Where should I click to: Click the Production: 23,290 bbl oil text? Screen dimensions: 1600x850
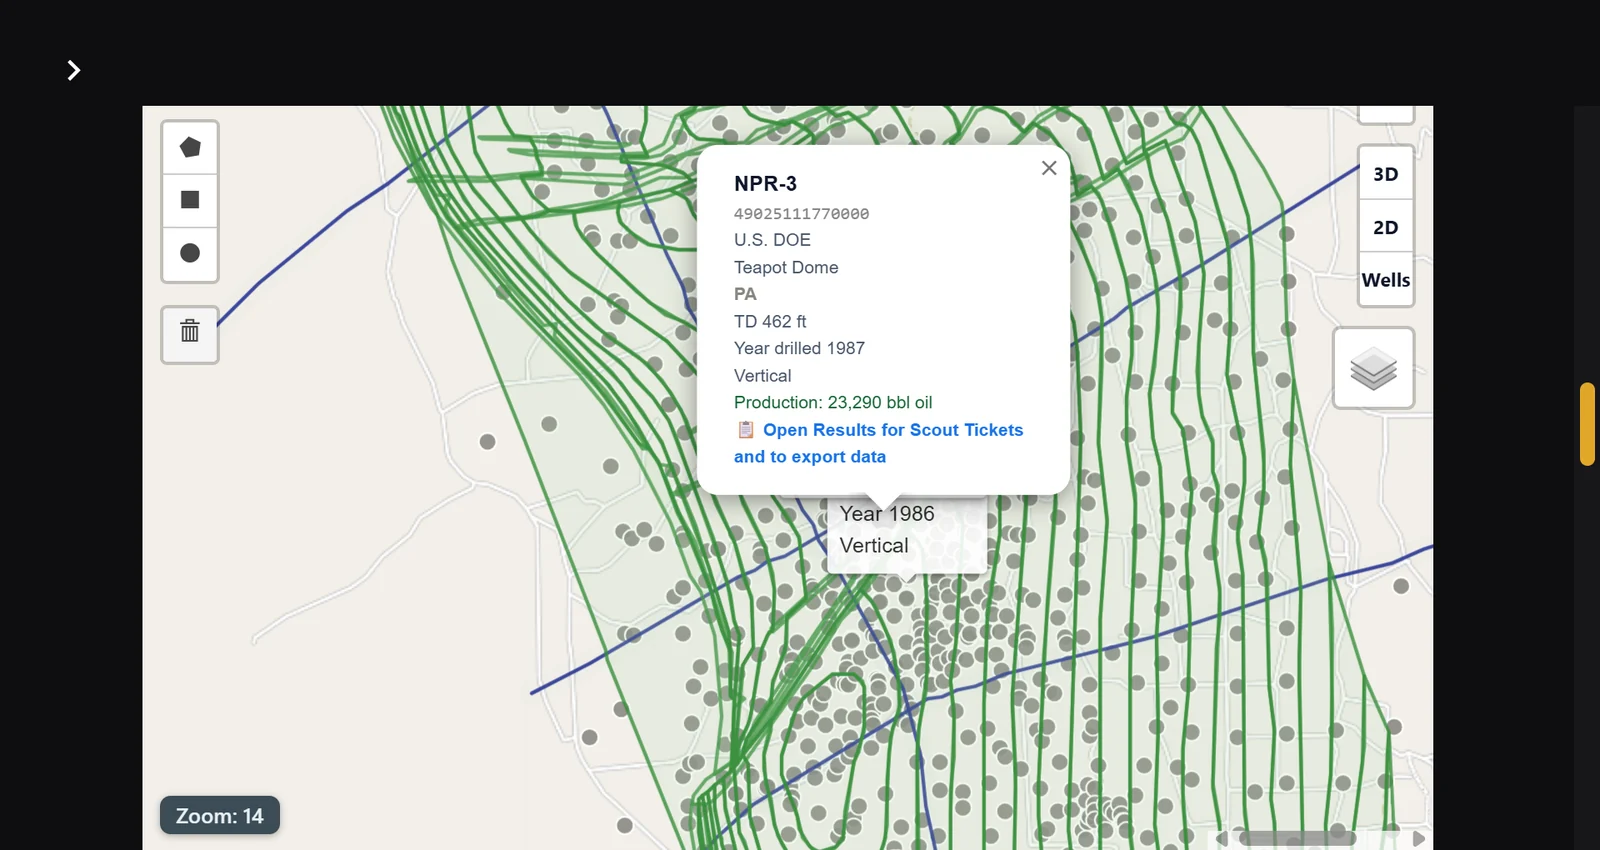click(833, 402)
